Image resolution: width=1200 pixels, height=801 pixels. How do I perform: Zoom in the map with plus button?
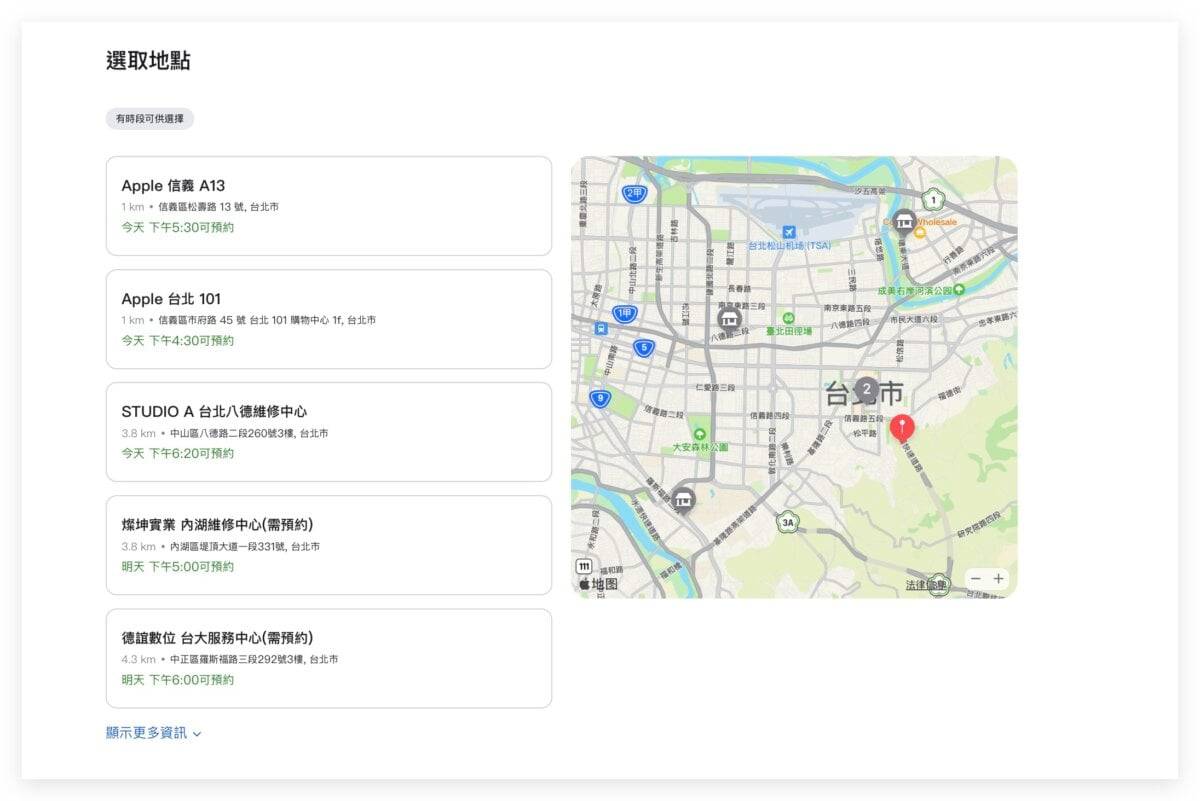[998, 579]
